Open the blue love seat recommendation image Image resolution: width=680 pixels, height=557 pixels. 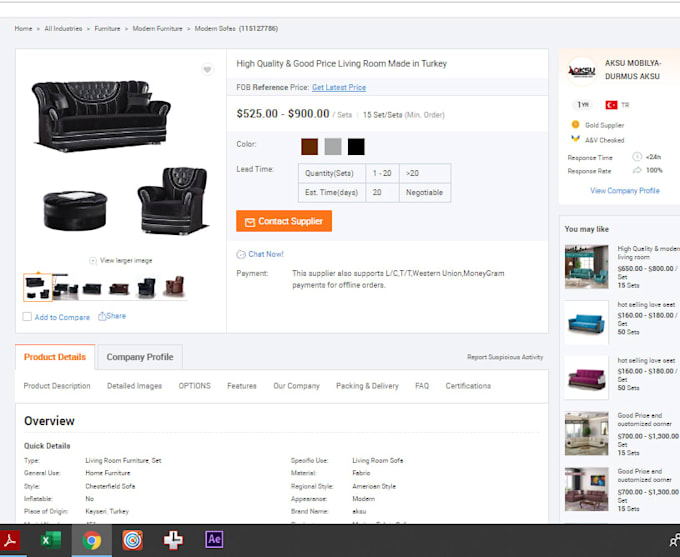point(586,322)
